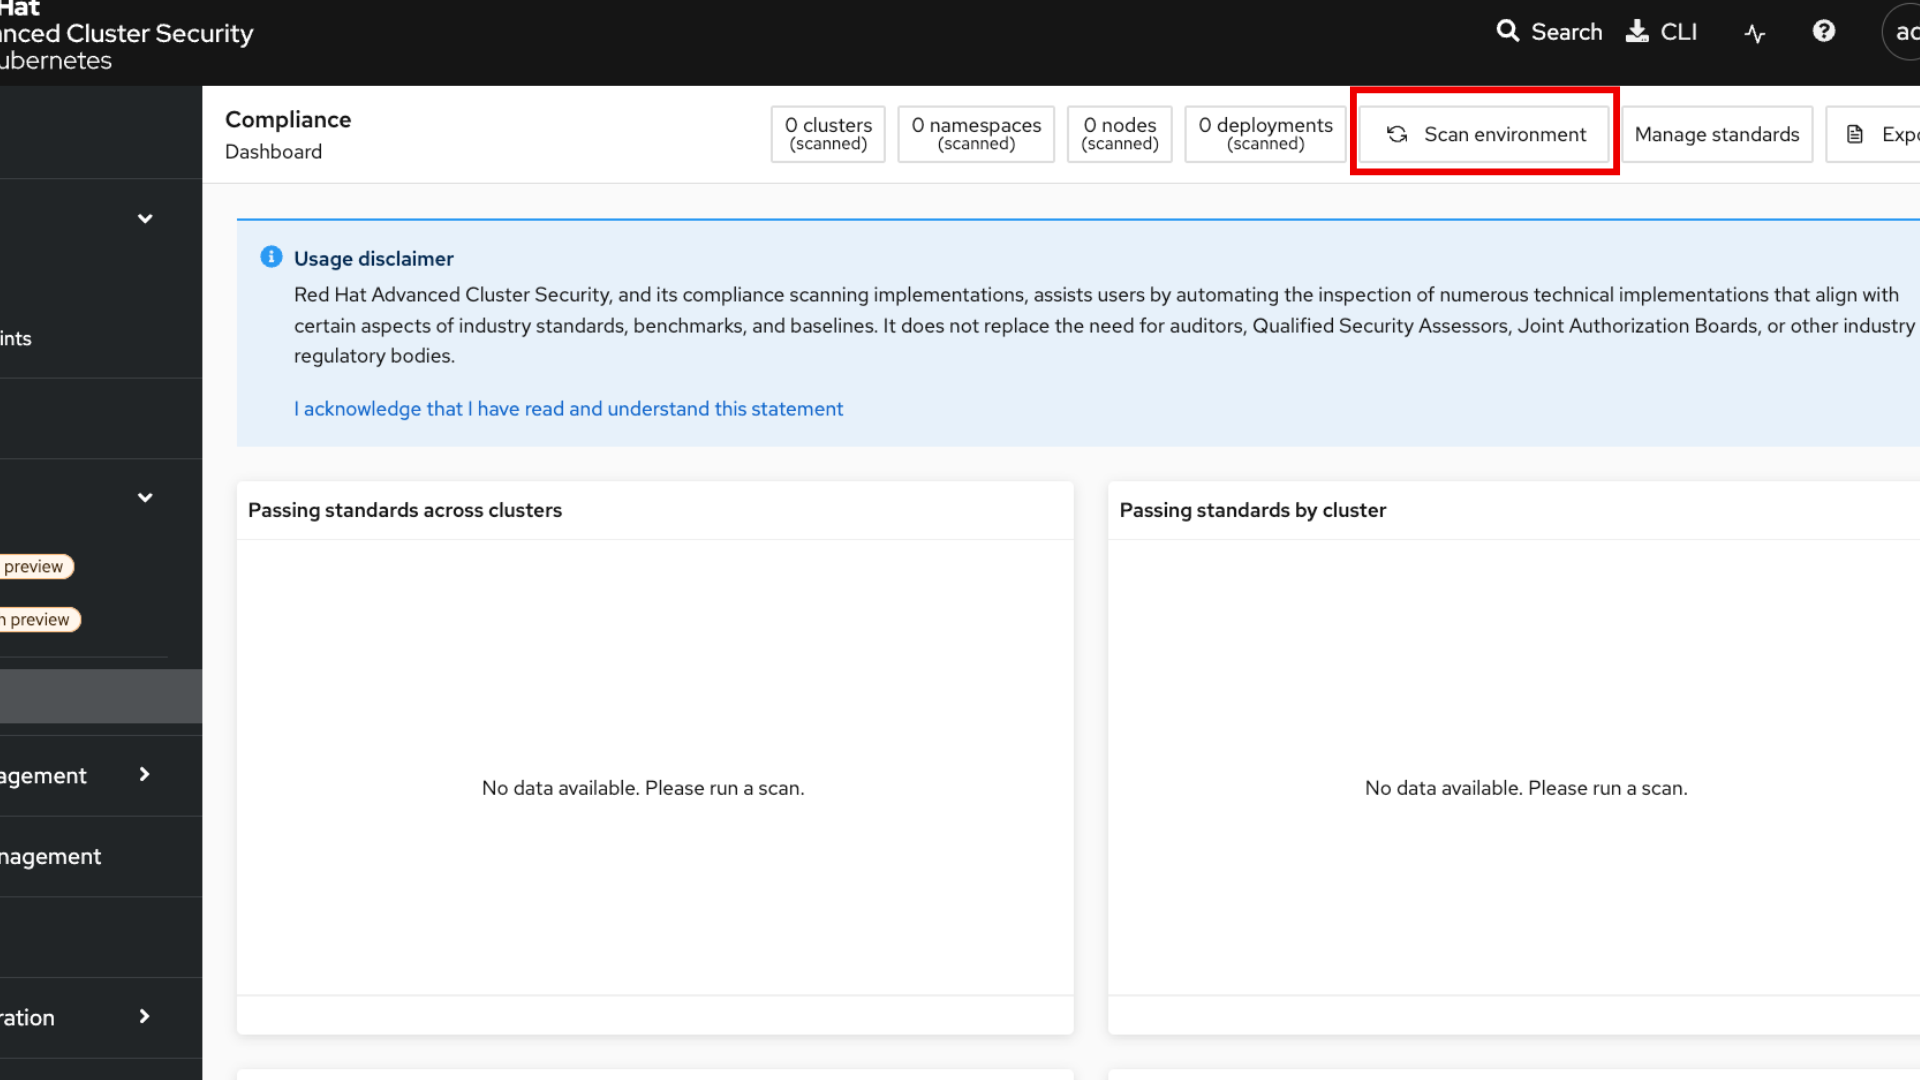Viewport: 1920px width, 1080px height.
Task: Collapse the sidebar section above preview items
Action: pyautogui.click(x=145, y=497)
